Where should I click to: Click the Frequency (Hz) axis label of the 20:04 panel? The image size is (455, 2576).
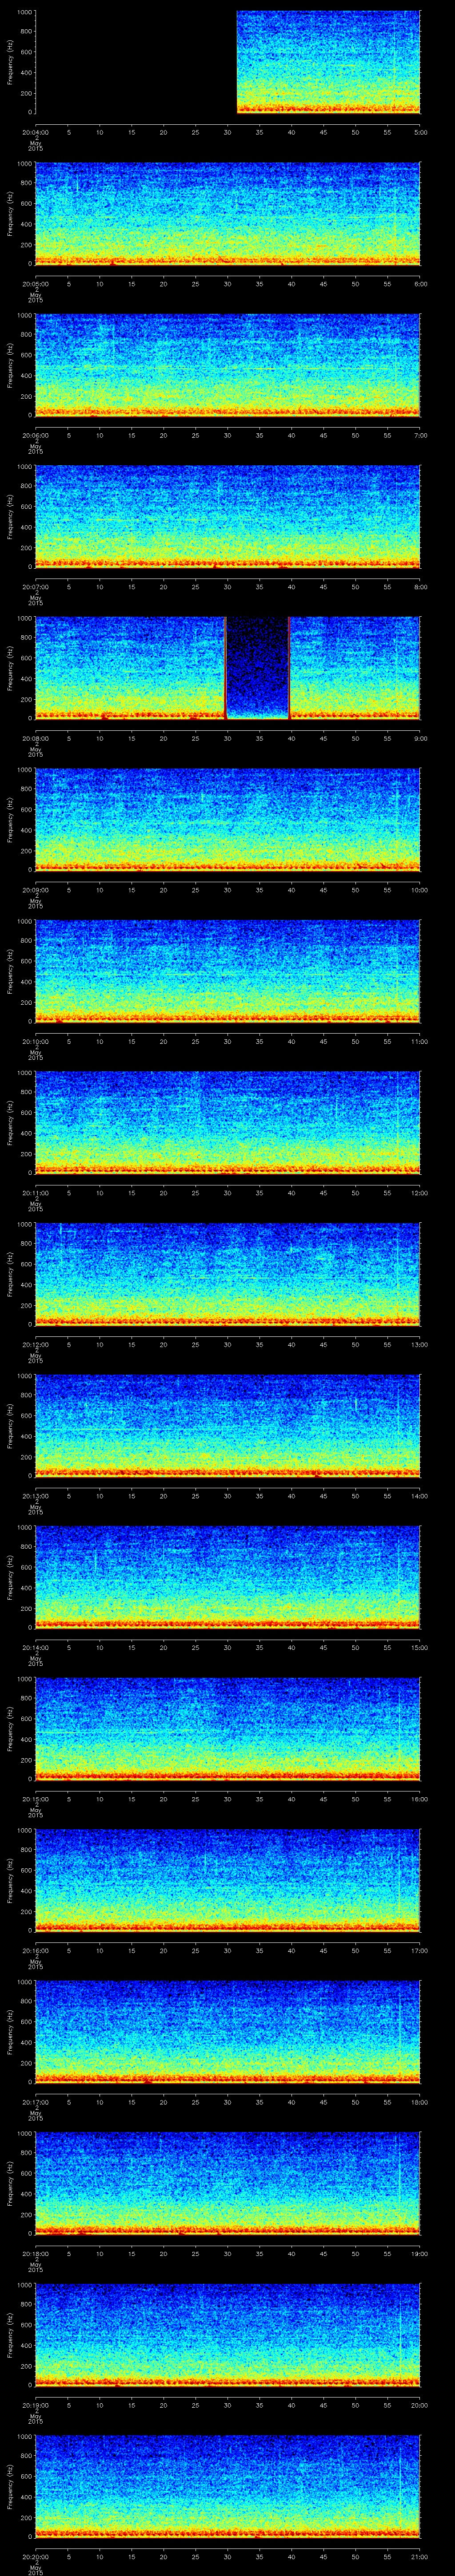pyautogui.click(x=10, y=62)
